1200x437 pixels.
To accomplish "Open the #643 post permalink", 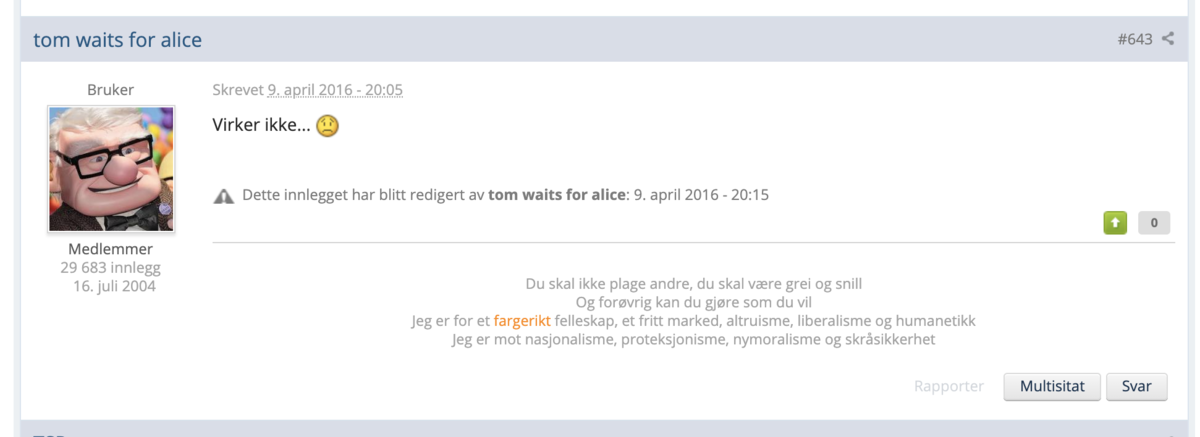I will (x=1135, y=39).
